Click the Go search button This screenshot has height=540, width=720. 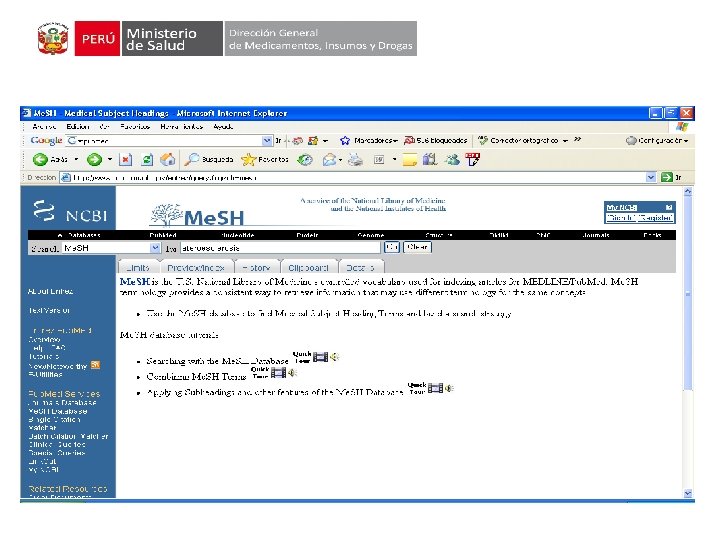tap(392, 248)
